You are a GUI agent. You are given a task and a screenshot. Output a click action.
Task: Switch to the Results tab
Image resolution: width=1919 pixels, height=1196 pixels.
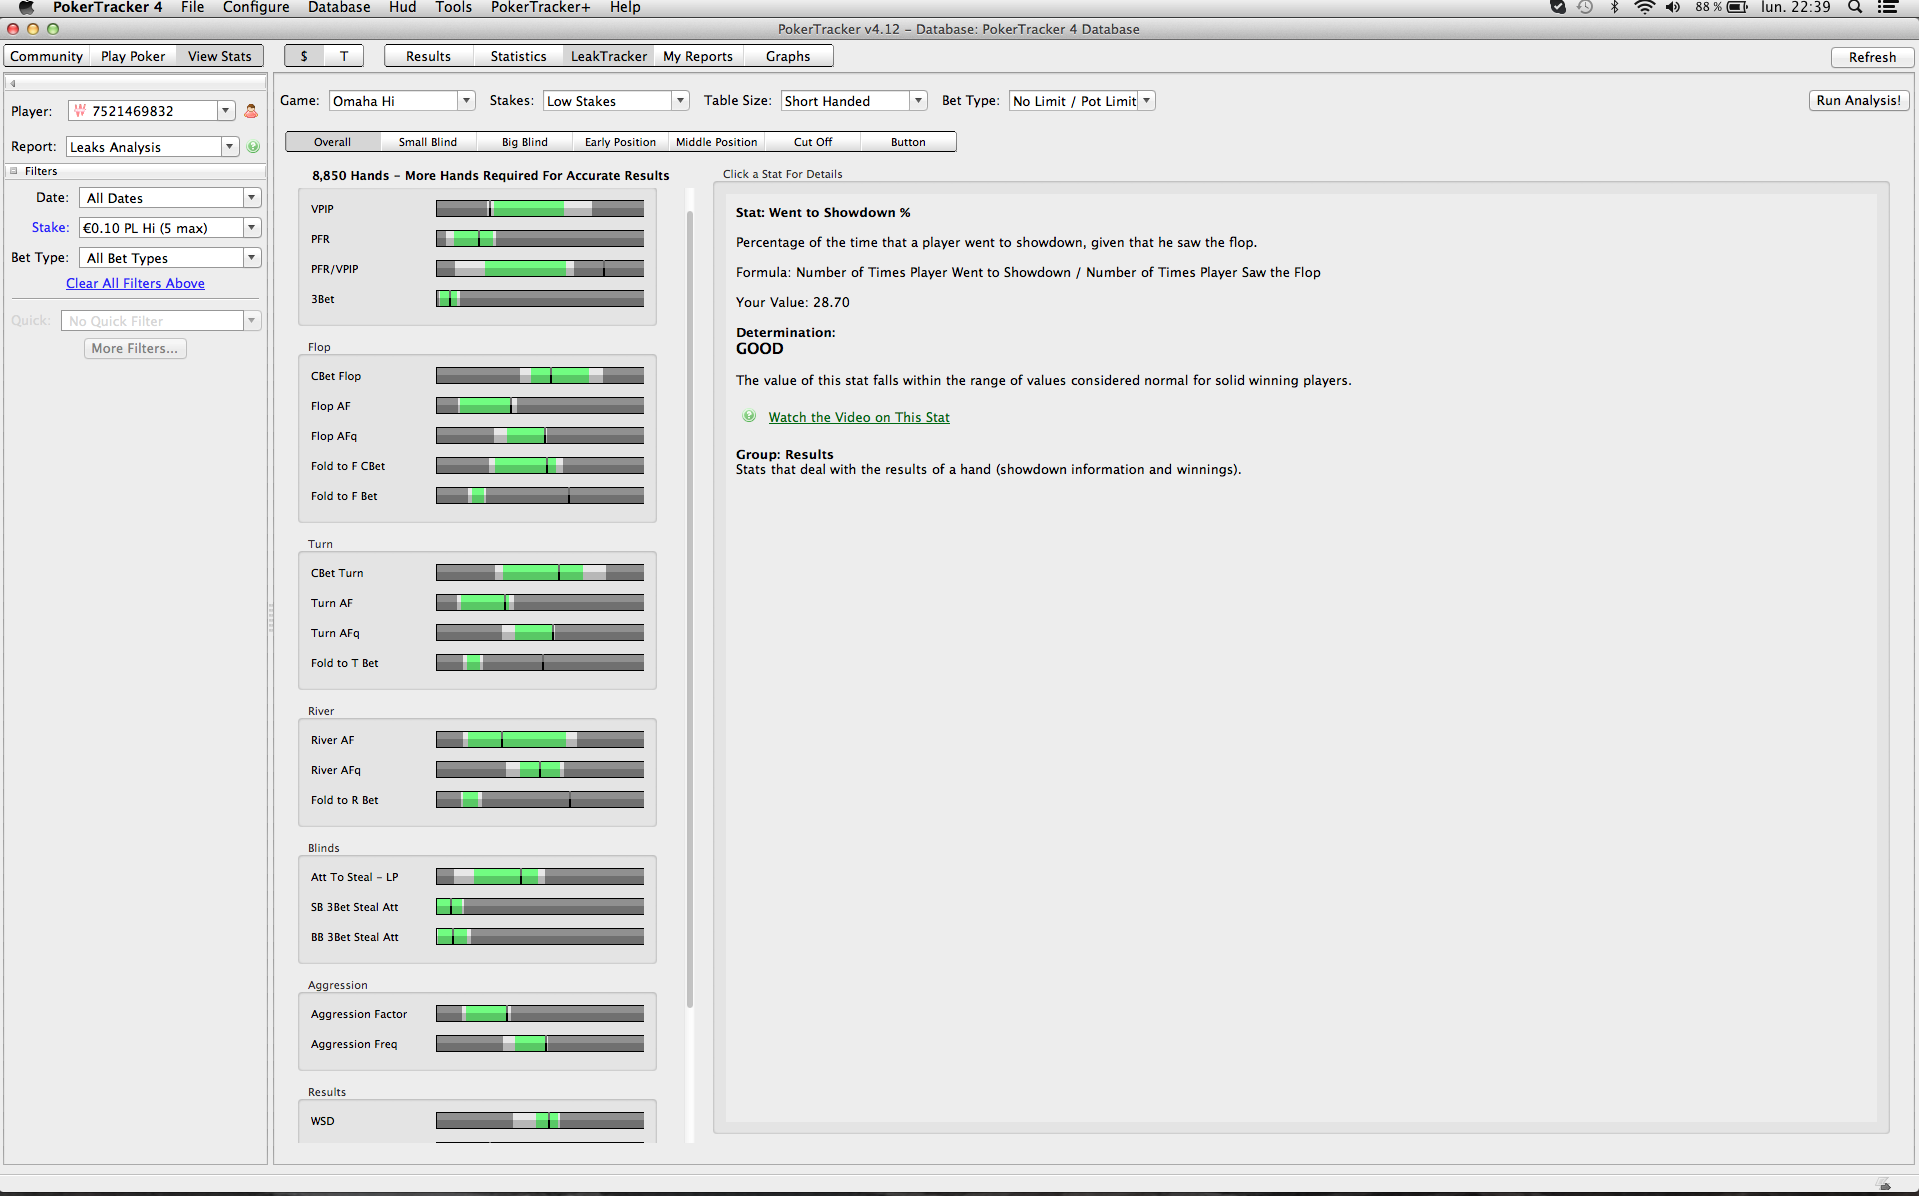tap(428, 56)
